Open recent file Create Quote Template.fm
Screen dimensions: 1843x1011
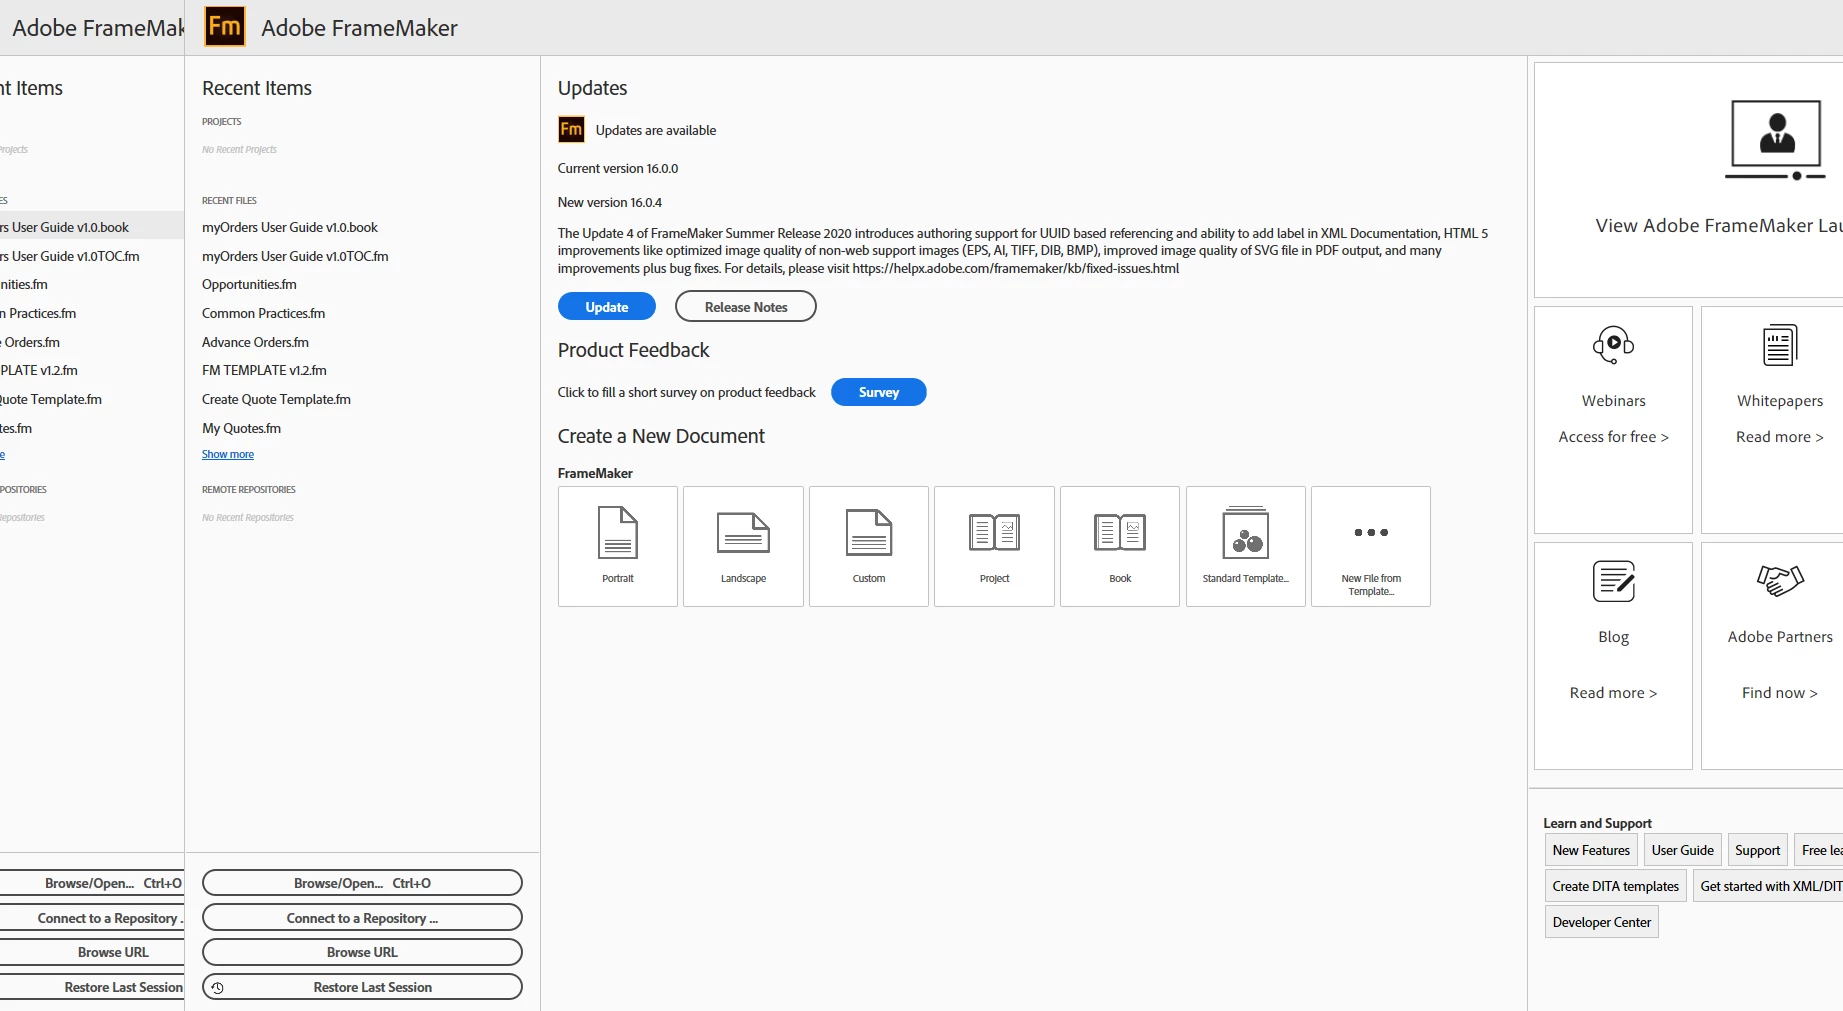click(x=276, y=399)
